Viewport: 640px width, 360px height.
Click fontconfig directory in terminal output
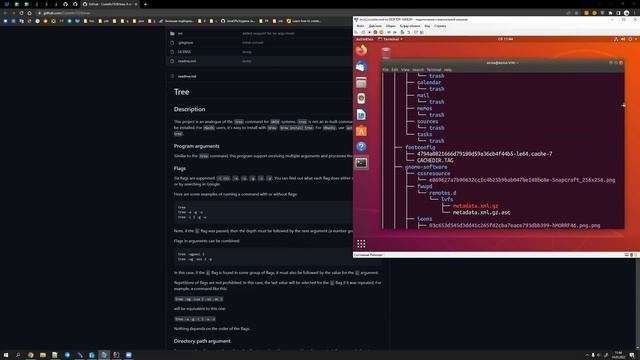pos(420,147)
